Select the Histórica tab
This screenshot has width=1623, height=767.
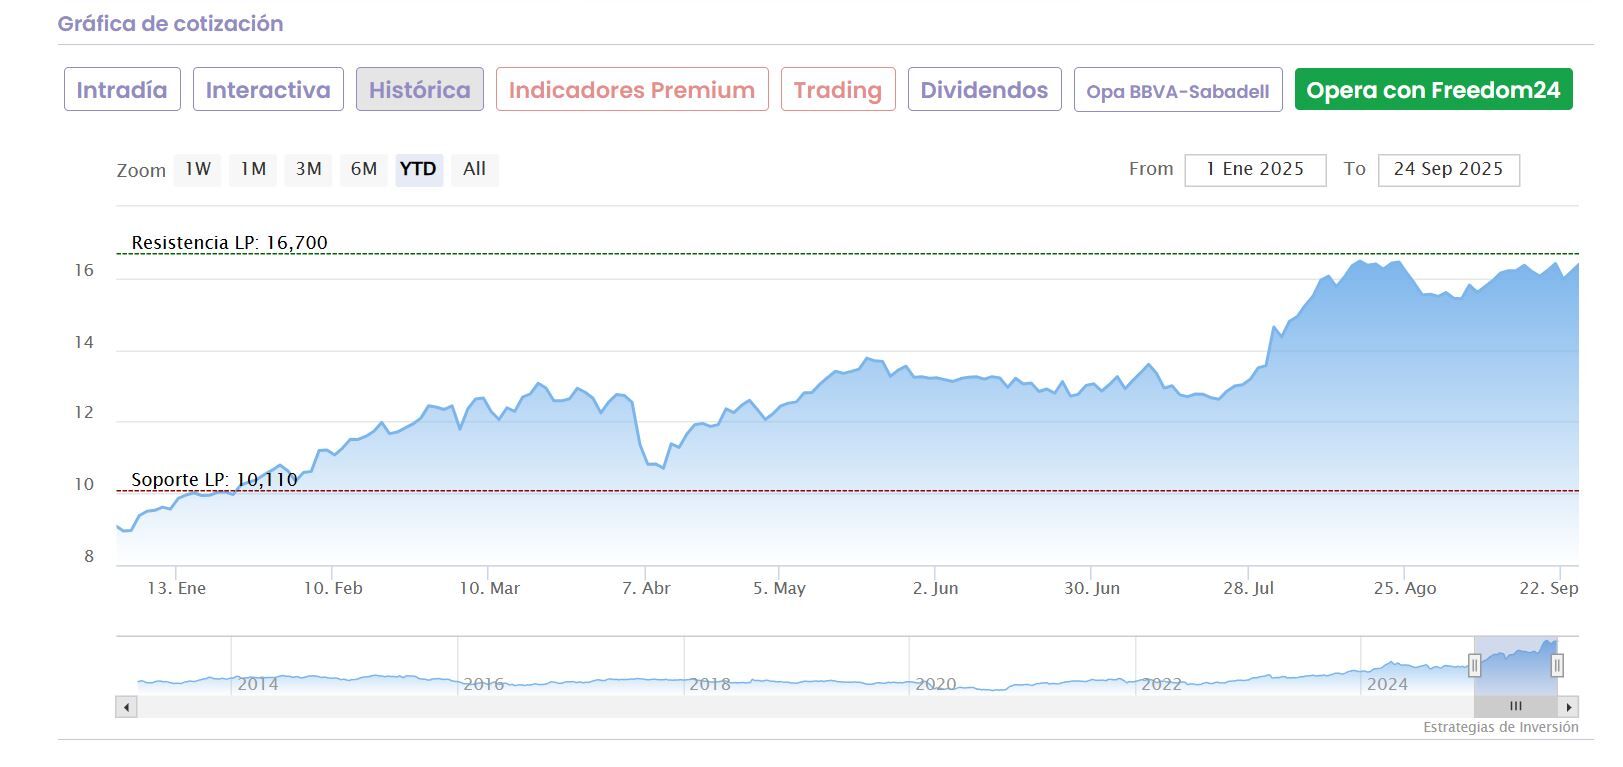tap(420, 90)
